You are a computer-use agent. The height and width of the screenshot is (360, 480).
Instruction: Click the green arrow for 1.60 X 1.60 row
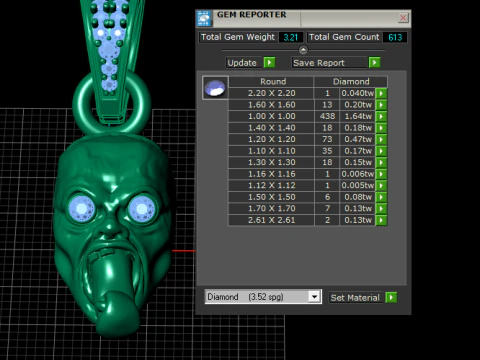(381, 105)
